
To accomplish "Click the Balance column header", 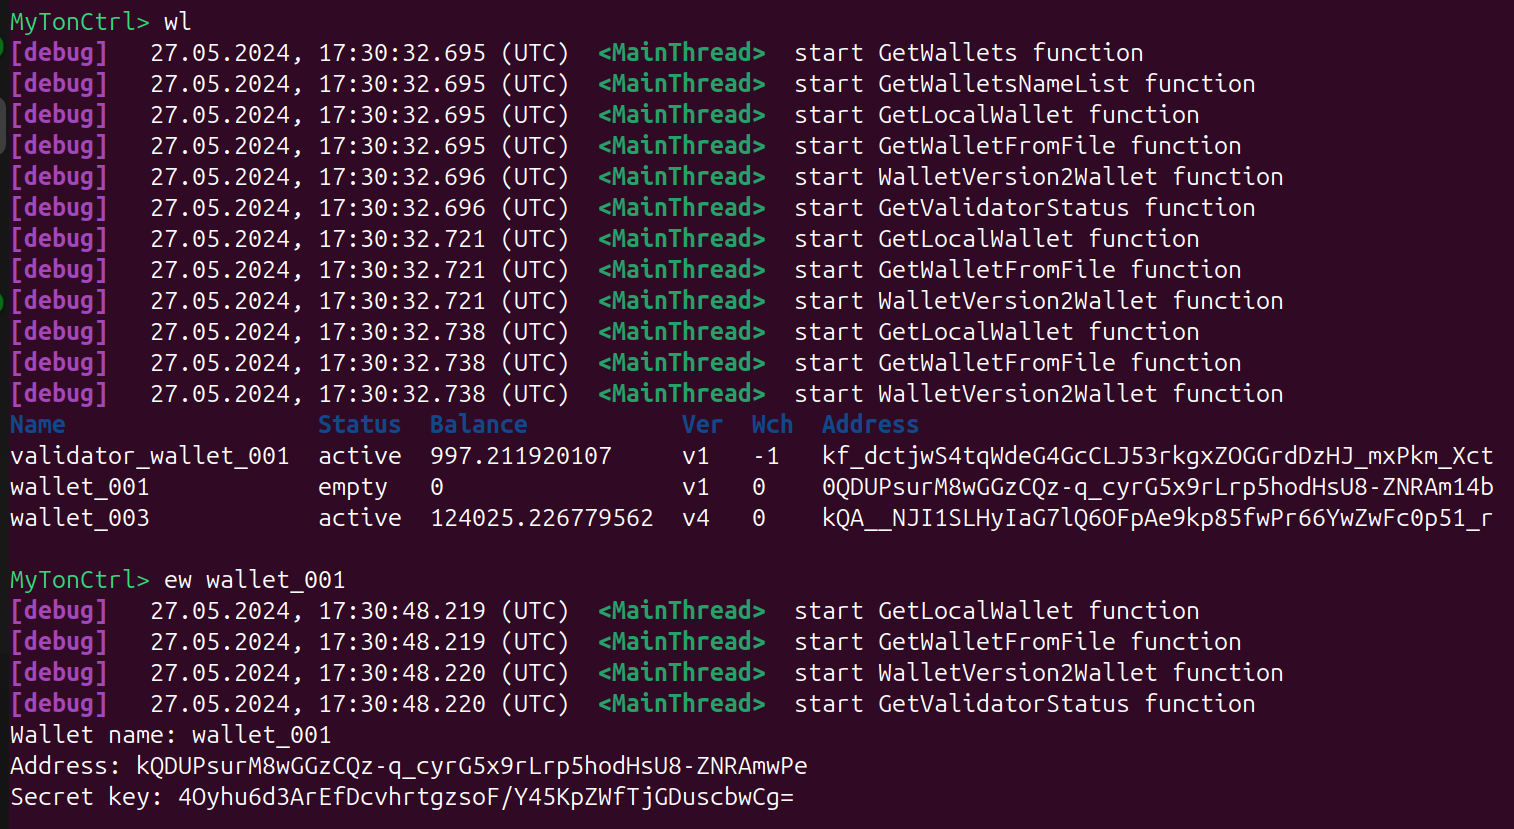I will (x=478, y=425).
